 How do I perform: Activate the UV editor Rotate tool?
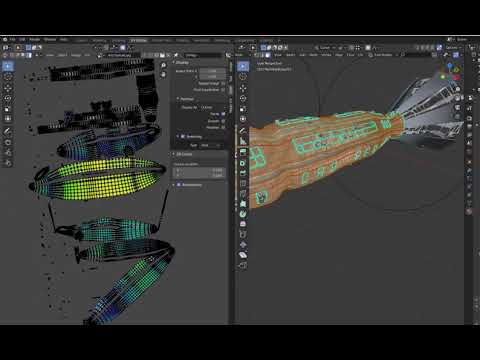(8, 99)
